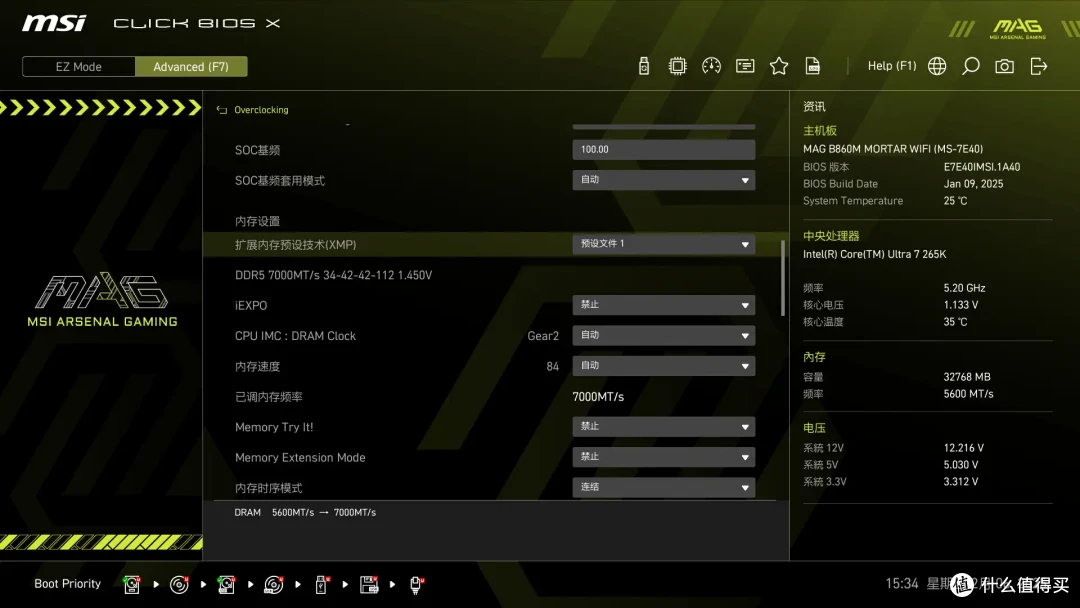Open the M-Flash USB drive icon
Screen dimensions: 1080x608
pyautogui.click(x=643, y=66)
